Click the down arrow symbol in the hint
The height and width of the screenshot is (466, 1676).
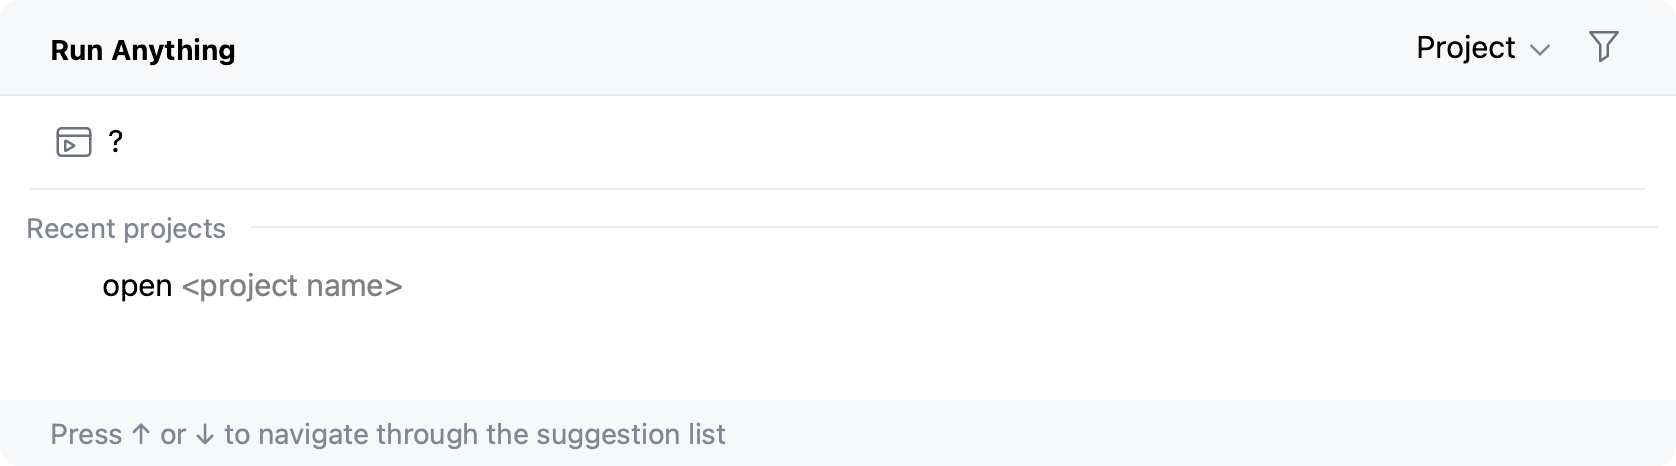click(x=205, y=435)
